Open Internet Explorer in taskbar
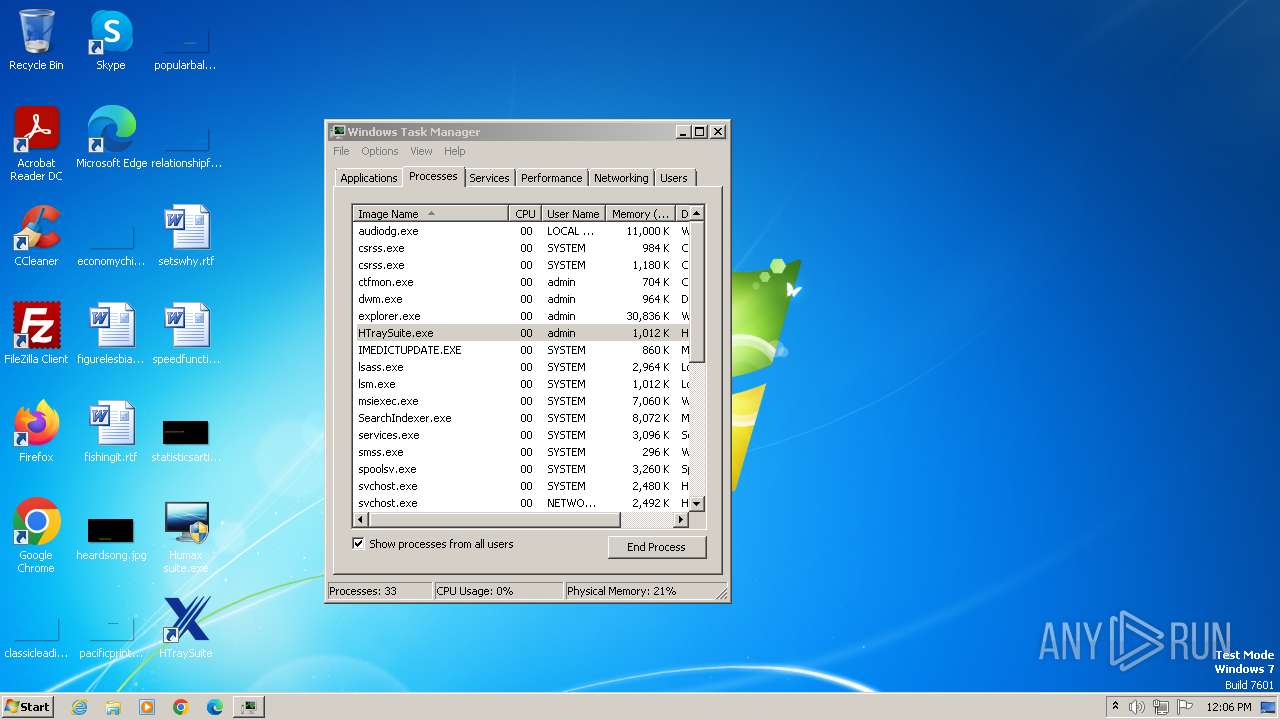Image resolution: width=1280 pixels, height=720 pixels. (x=79, y=707)
